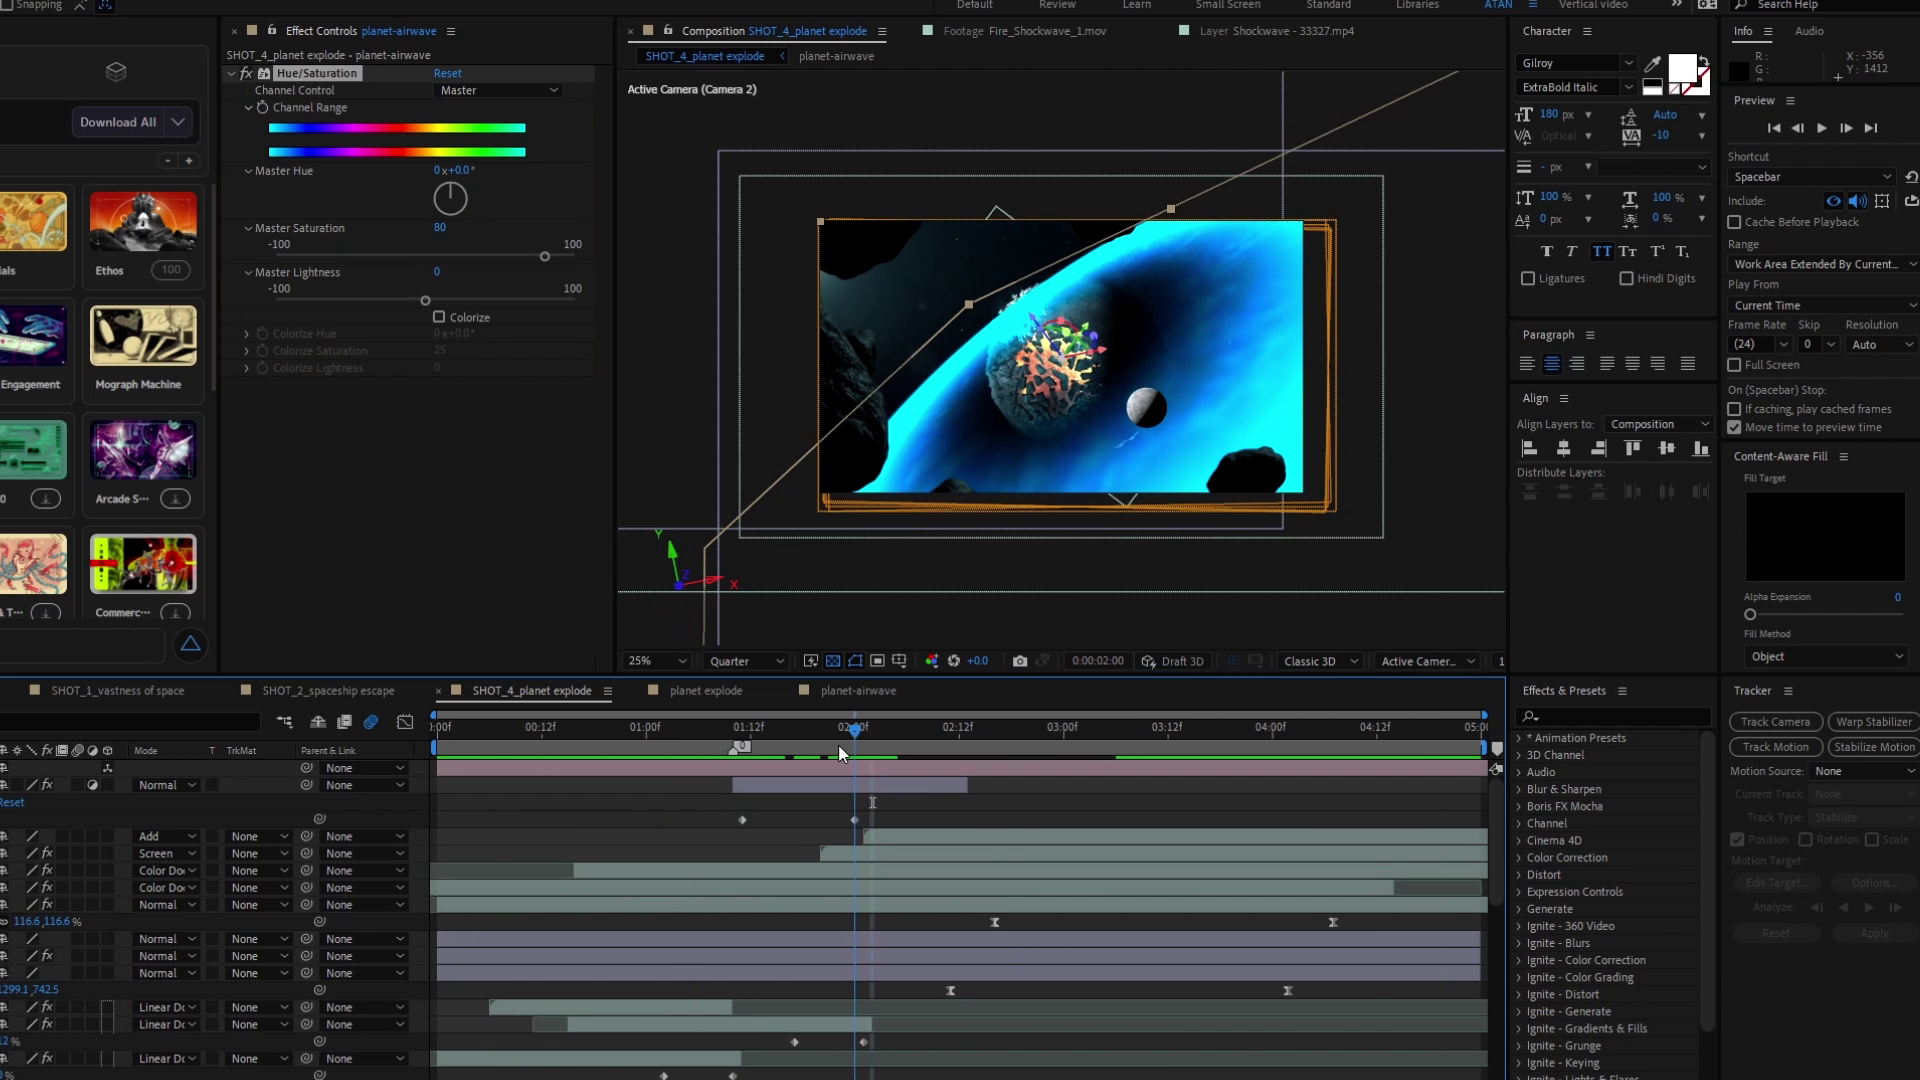The width and height of the screenshot is (1920, 1080).
Task: Enable Cache Before Playback checkbox
Action: tap(1735, 222)
